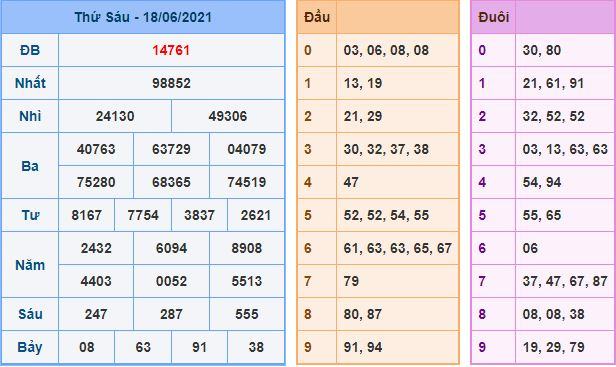616x367 pixels.
Task: Click first prize number 98852
Action: coord(171,83)
